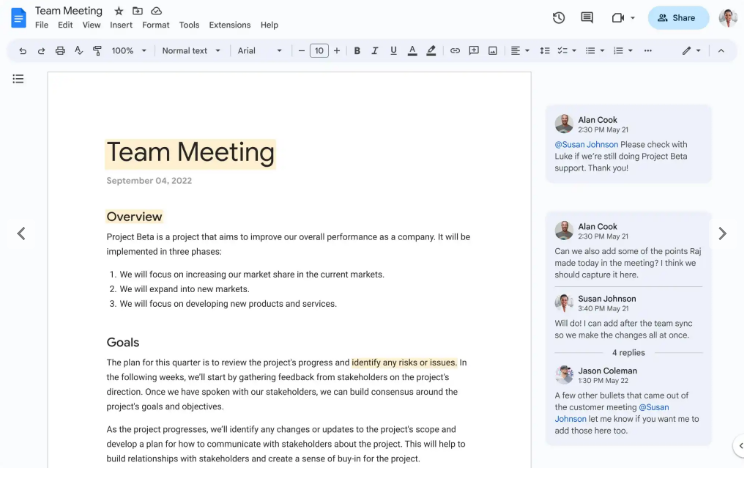Screen dimensions: 744x491
Task: Activate the paint format tool
Action: click(x=97, y=51)
